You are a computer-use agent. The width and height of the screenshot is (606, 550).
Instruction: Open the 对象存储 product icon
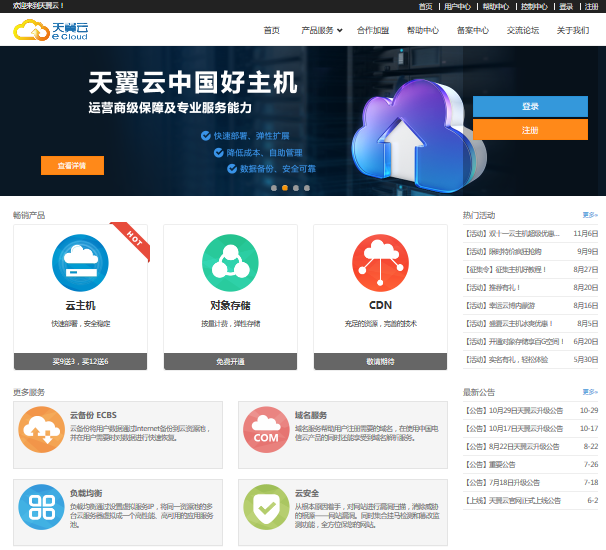(x=230, y=263)
